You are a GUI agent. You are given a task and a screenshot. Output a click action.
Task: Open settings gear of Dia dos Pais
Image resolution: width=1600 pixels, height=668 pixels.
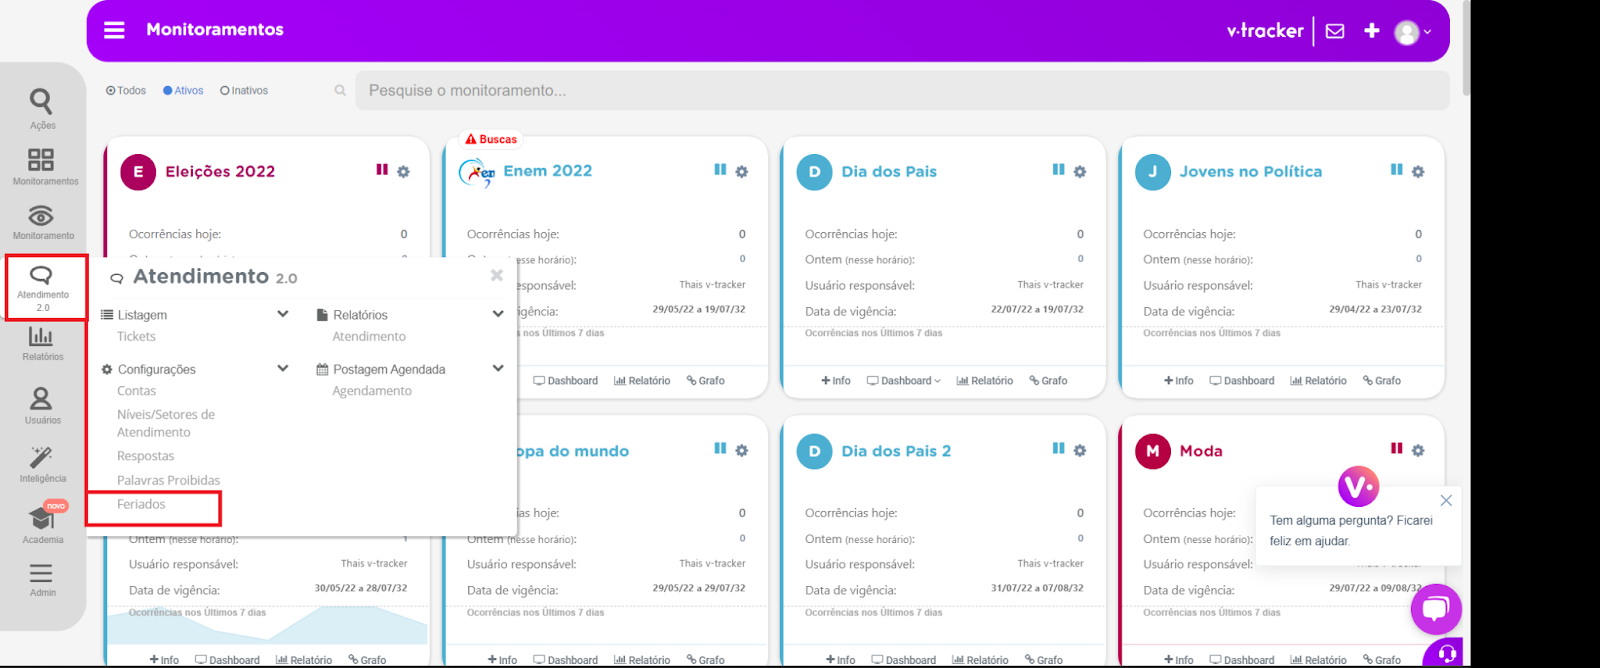pos(1080,172)
